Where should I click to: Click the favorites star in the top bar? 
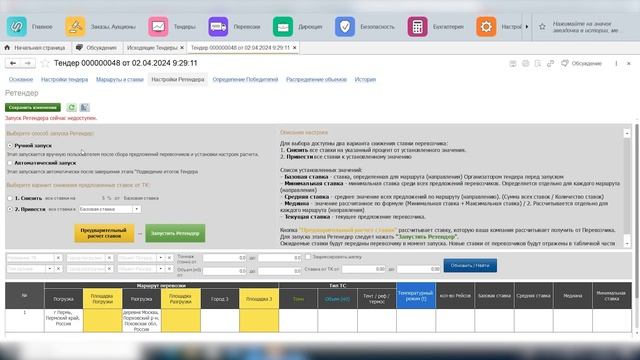coord(542,27)
